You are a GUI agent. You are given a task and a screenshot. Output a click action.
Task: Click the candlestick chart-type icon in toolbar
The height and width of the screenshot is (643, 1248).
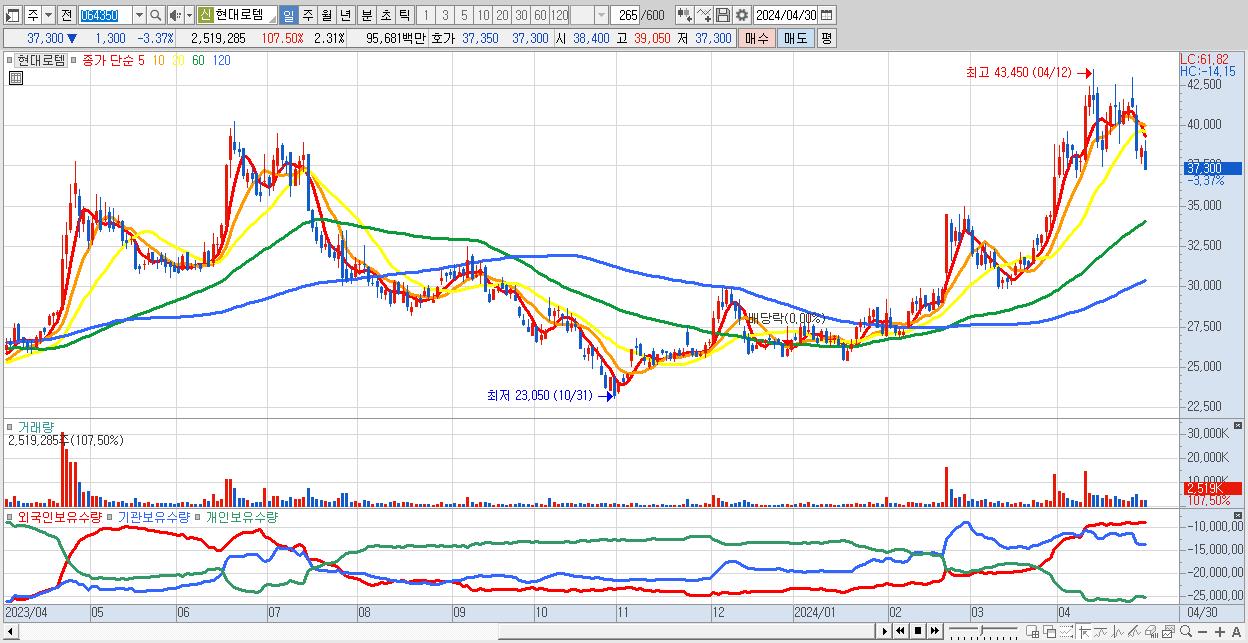685,16
